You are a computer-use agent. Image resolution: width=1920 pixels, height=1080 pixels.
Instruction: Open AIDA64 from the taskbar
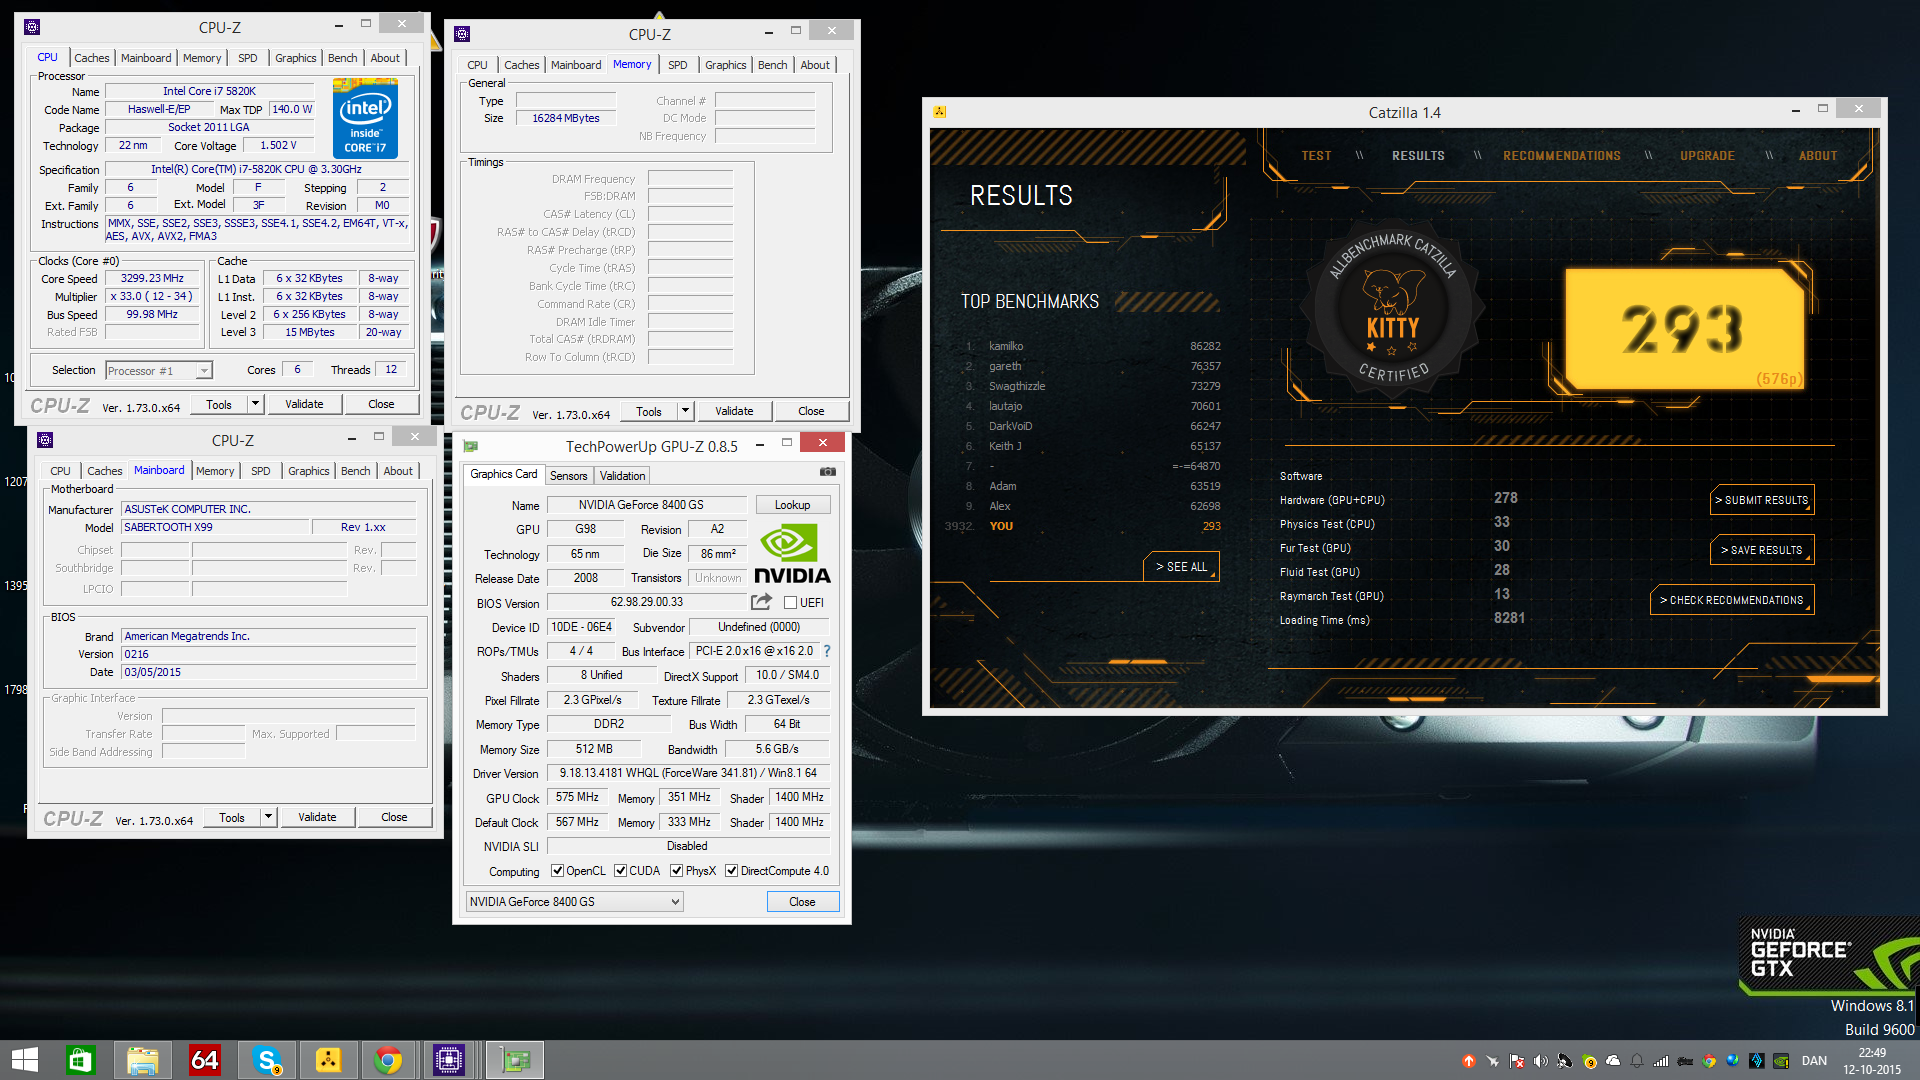(x=204, y=1060)
